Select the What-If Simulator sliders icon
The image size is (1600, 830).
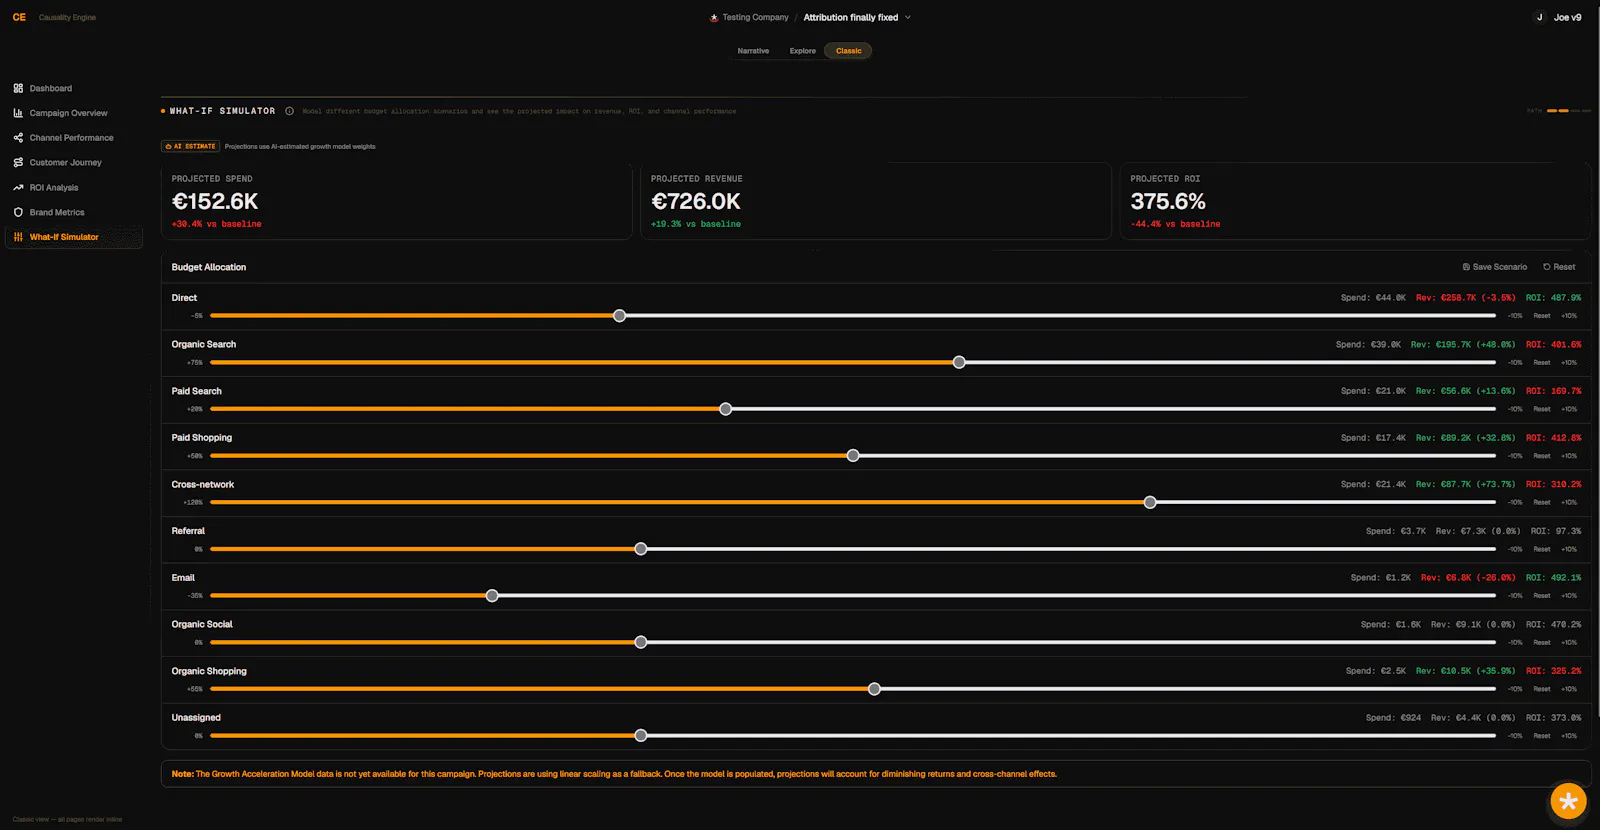click(x=18, y=237)
